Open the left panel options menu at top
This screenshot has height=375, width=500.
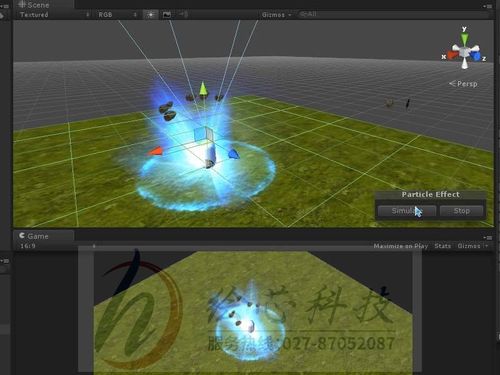point(4,6)
